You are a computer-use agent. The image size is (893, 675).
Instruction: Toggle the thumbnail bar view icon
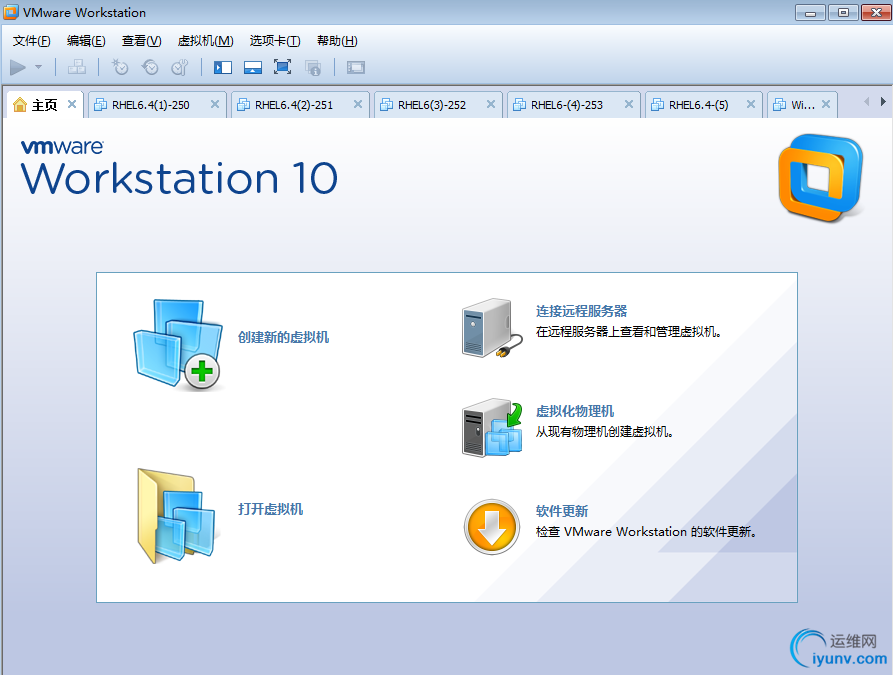coord(253,68)
